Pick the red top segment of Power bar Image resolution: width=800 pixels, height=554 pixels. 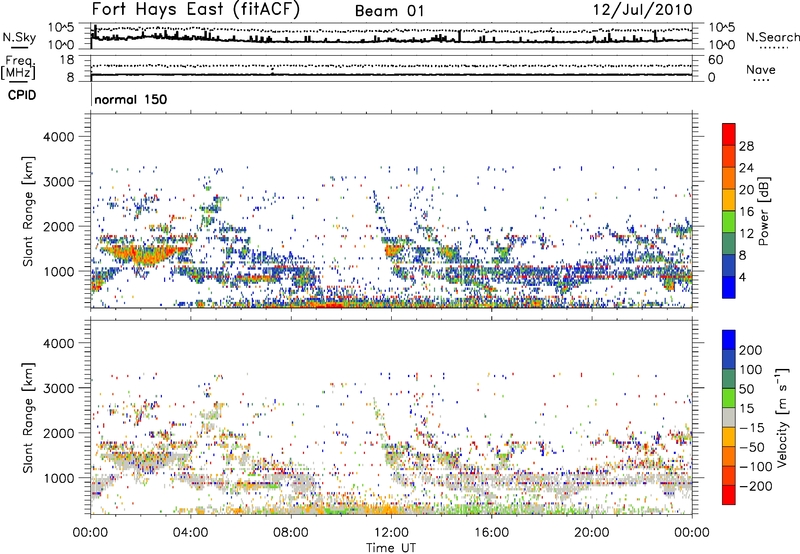coord(729,134)
